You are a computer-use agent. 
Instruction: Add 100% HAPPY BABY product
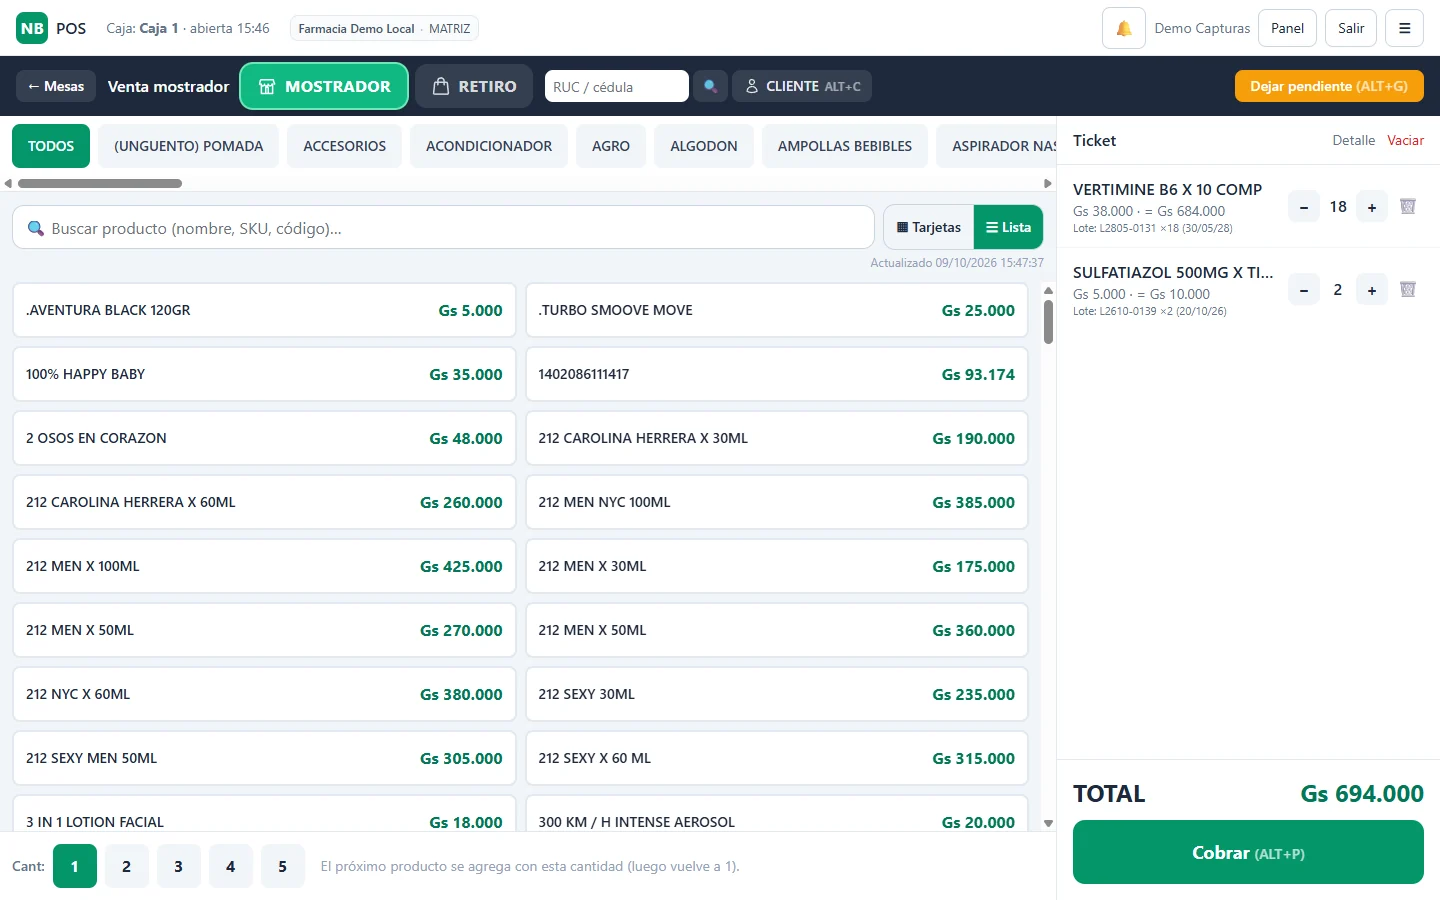pos(264,374)
